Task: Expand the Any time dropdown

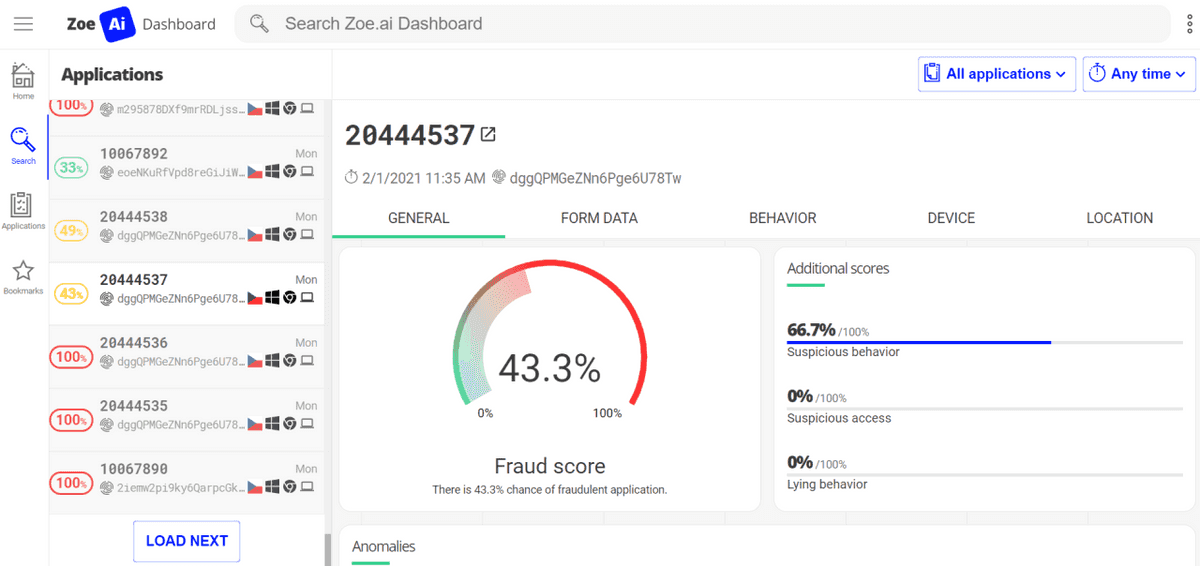Action: tap(1139, 74)
